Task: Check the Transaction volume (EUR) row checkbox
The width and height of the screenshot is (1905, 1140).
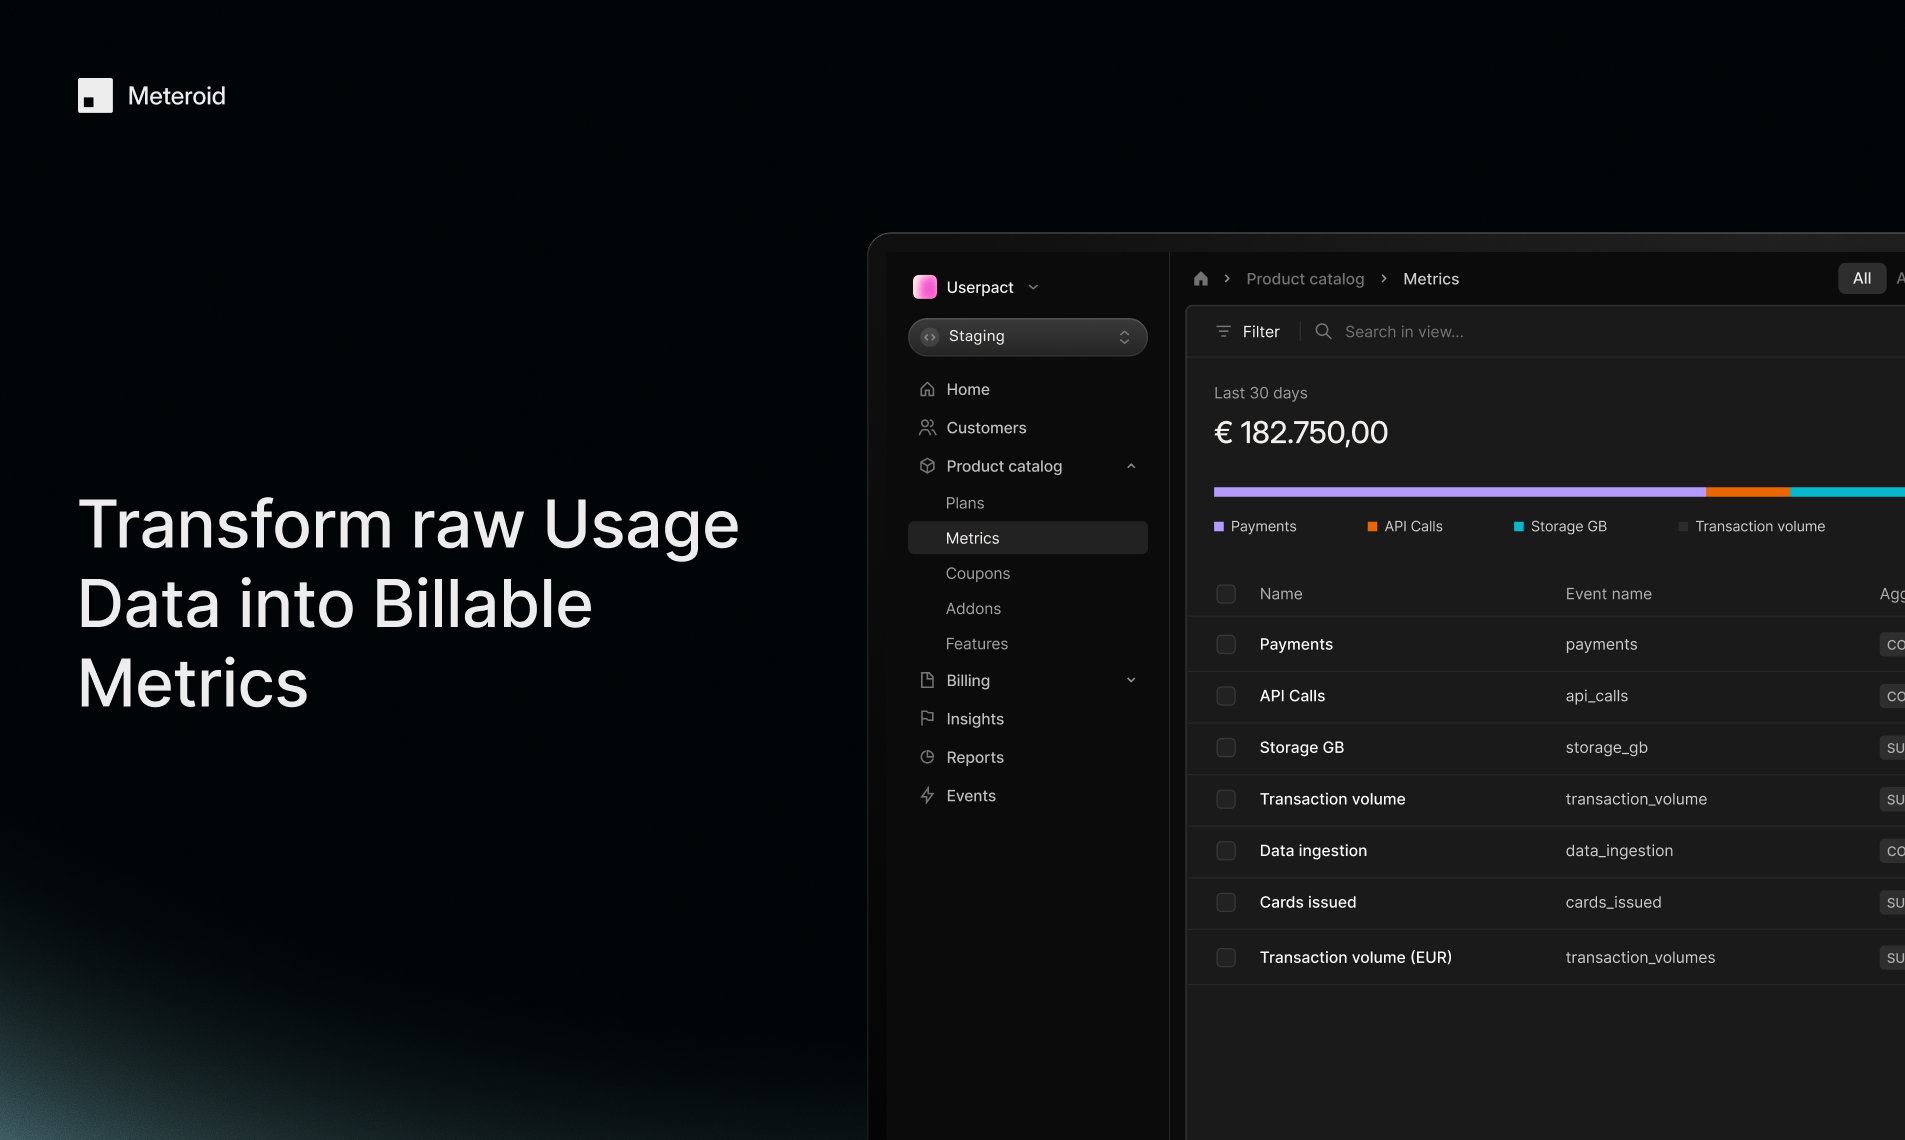Action: [1226, 958]
